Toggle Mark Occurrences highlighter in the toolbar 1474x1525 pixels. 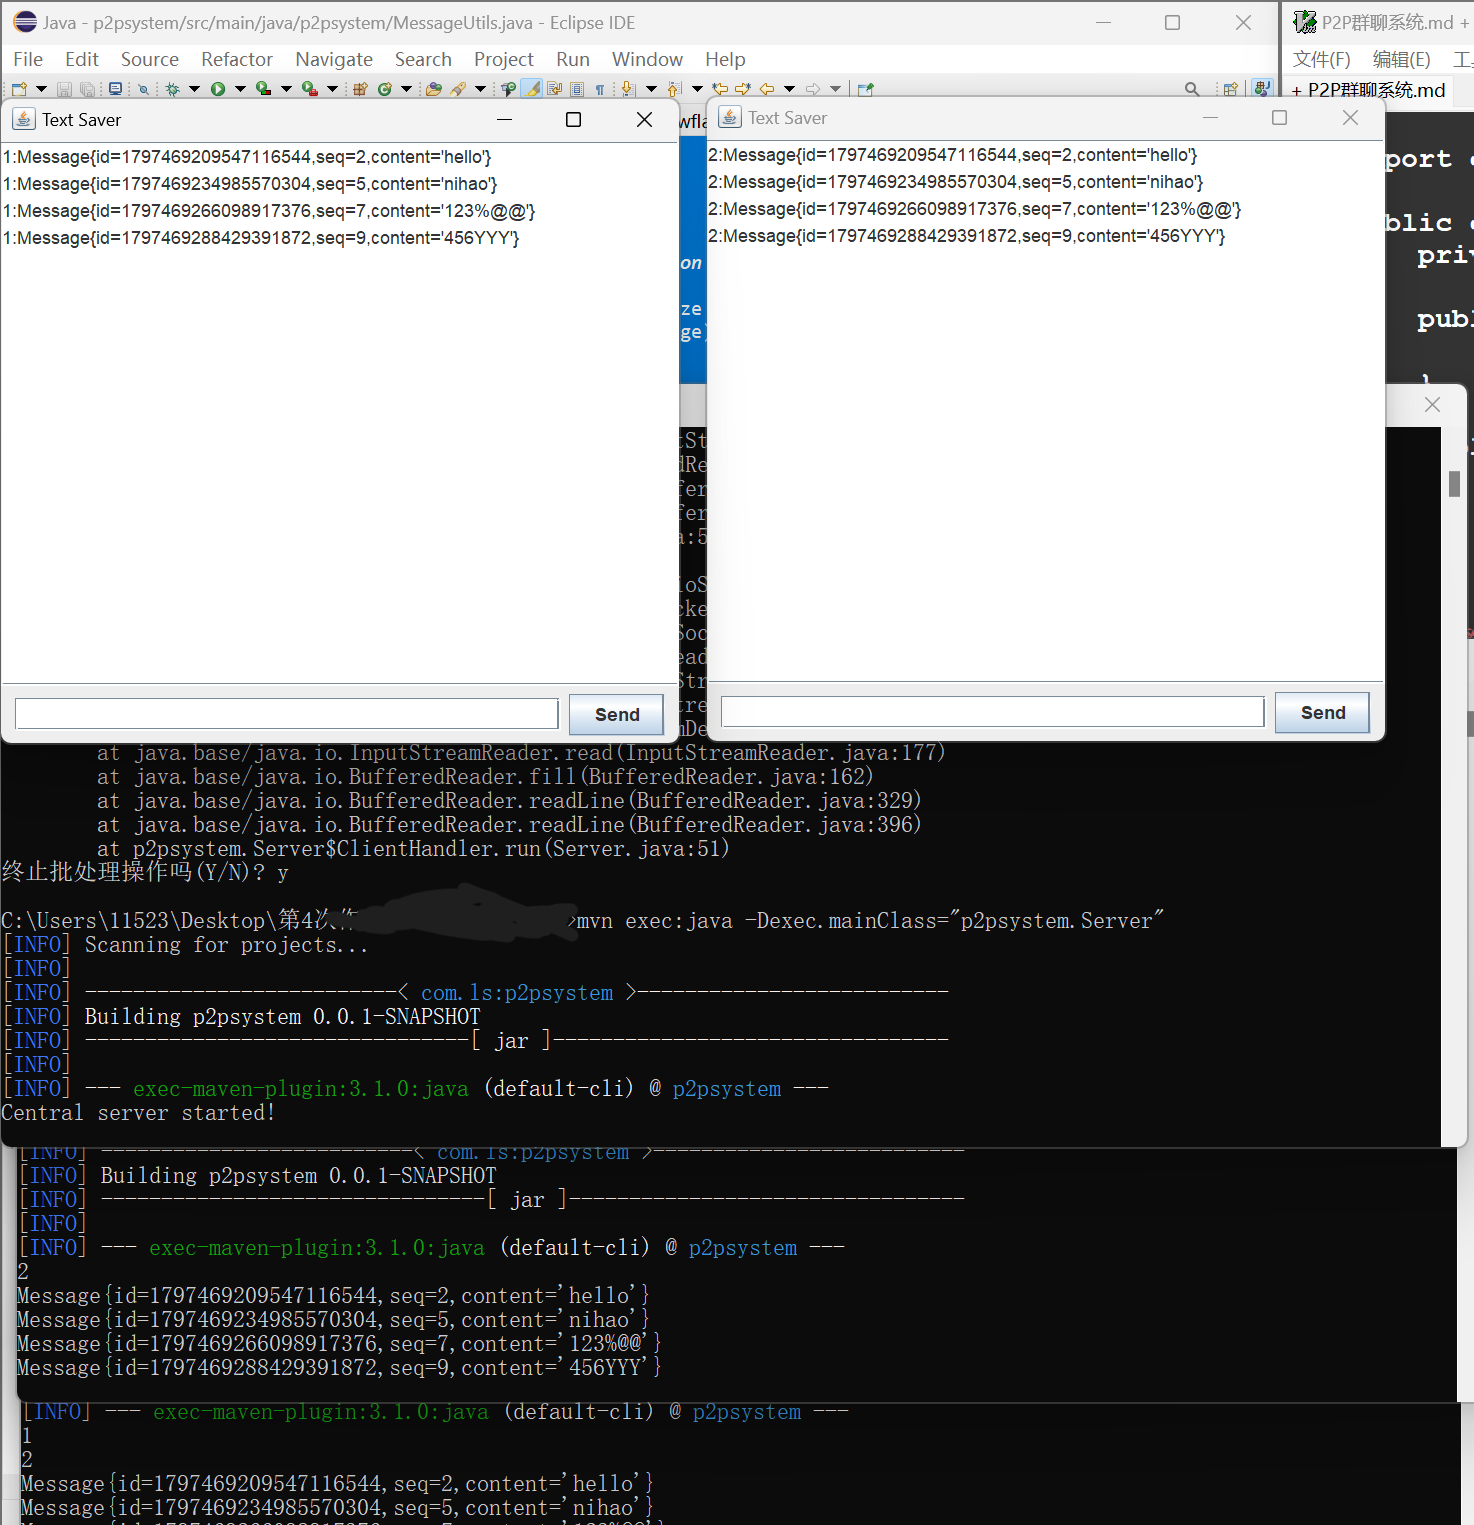[x=533, y=89]
